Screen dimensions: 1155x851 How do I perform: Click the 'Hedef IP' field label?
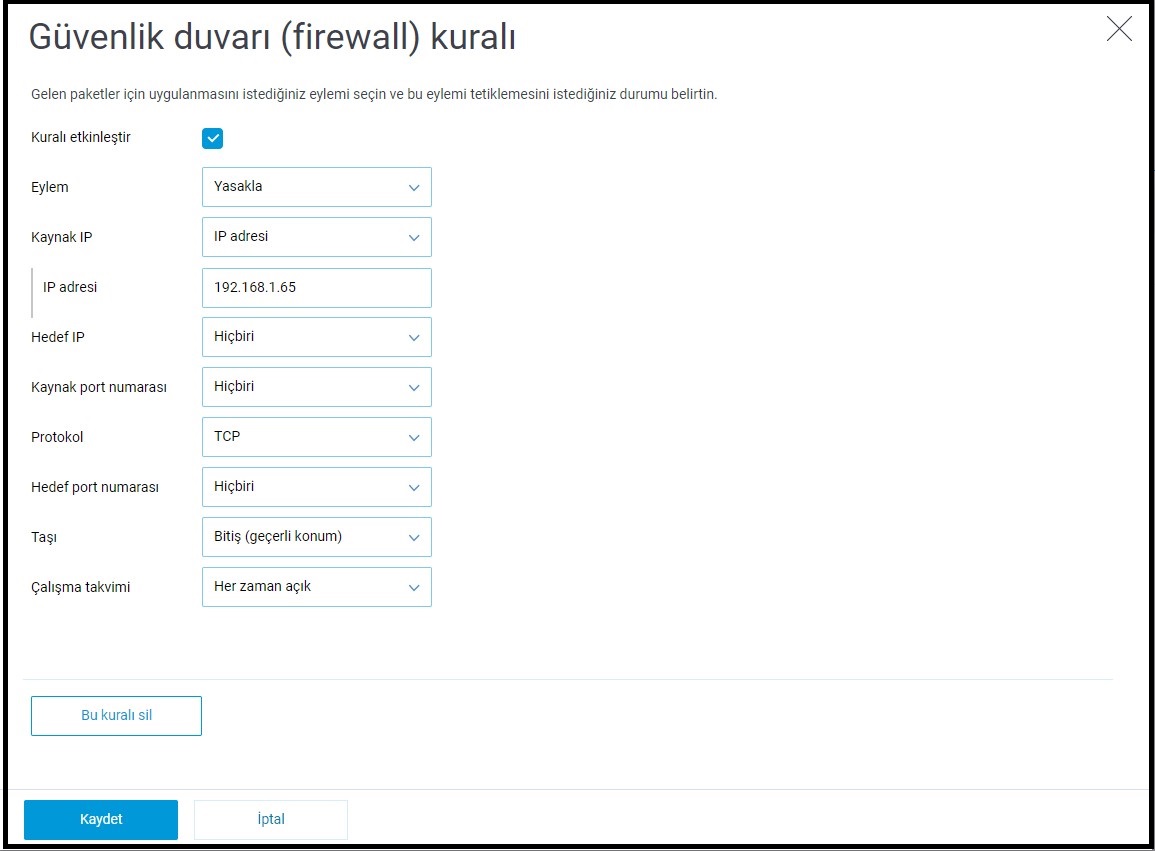pyautogui.click(x=58, y=338)
